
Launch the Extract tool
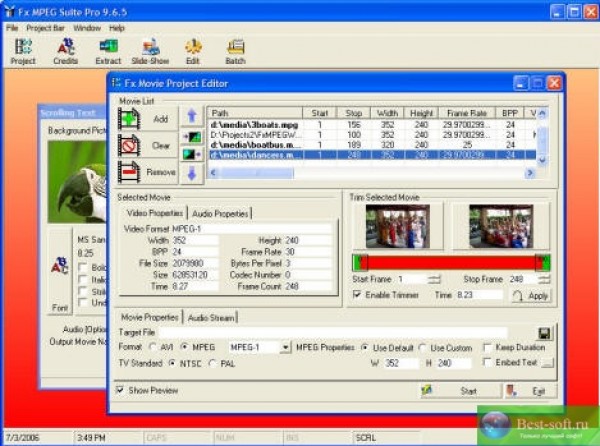(x=108, y=50)
